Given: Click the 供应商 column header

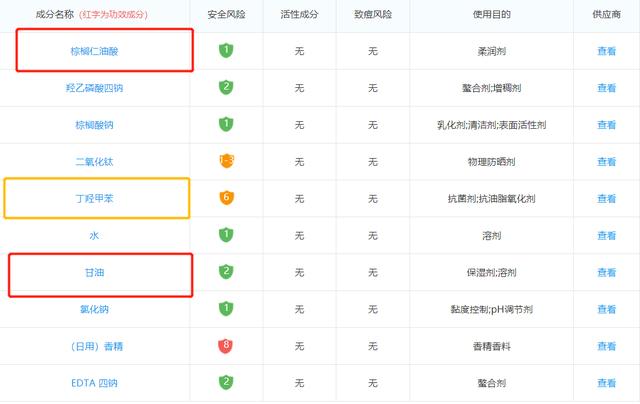Looking at the screenshot, I should (x=607, y=14).
